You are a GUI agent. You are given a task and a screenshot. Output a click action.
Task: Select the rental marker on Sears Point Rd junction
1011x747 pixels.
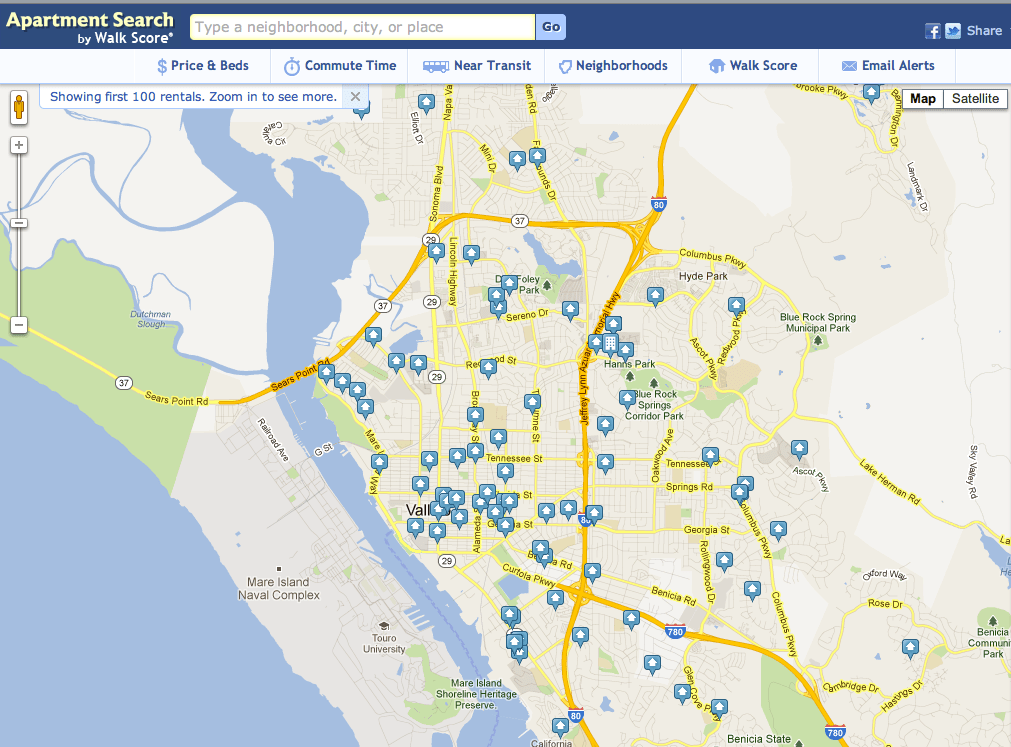click(x=326, y=373)
